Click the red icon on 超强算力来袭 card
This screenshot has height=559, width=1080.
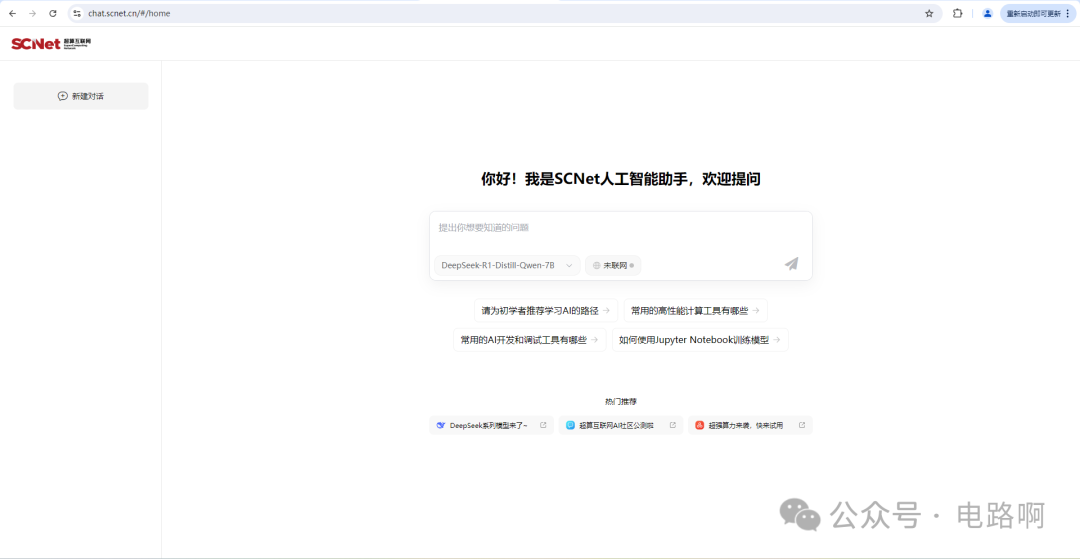click(x=700, y=425)
